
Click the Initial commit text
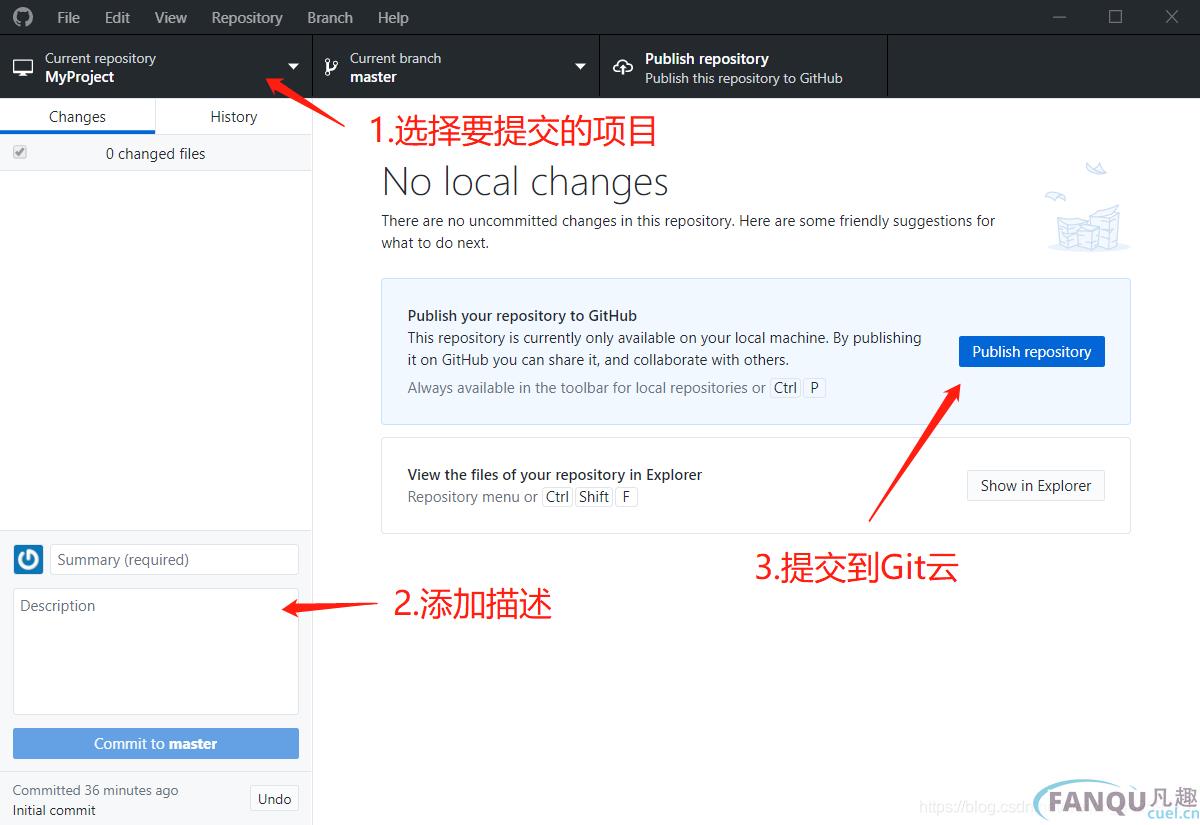54,810
